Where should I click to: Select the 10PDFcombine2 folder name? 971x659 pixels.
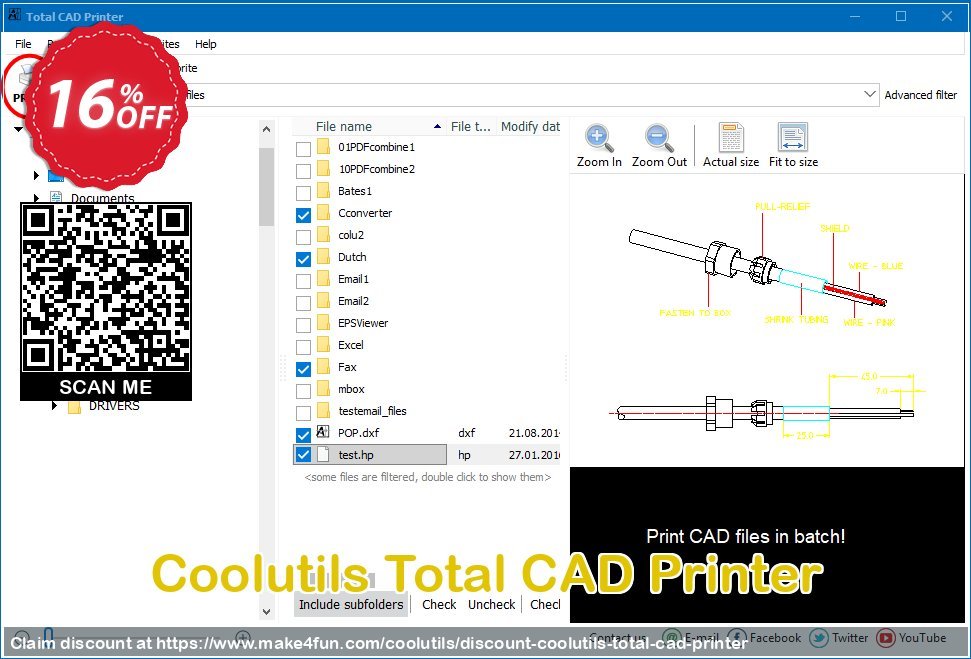coord(377,169)
